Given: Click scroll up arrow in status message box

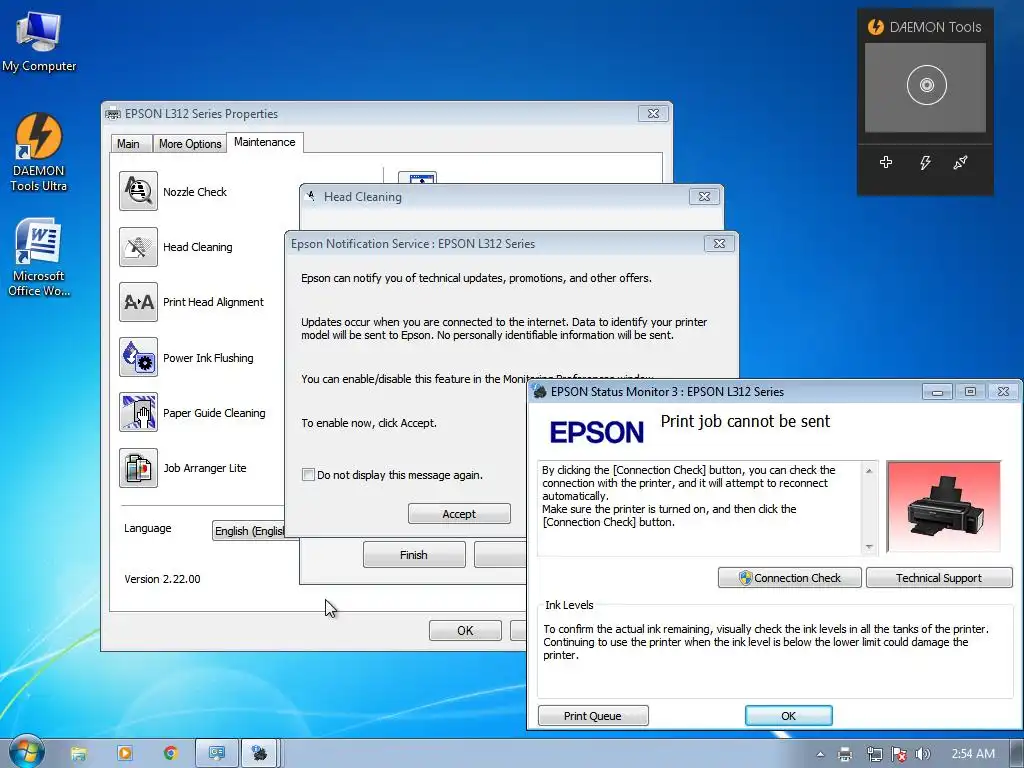Looking at the screenshot, I should 869,471.
